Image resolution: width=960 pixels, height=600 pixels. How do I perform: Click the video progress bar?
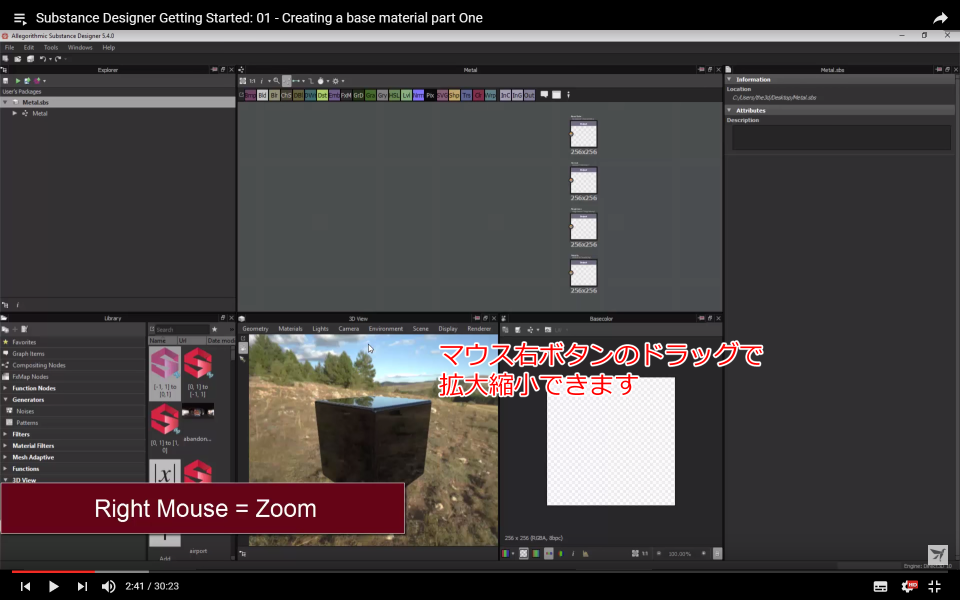480,572
